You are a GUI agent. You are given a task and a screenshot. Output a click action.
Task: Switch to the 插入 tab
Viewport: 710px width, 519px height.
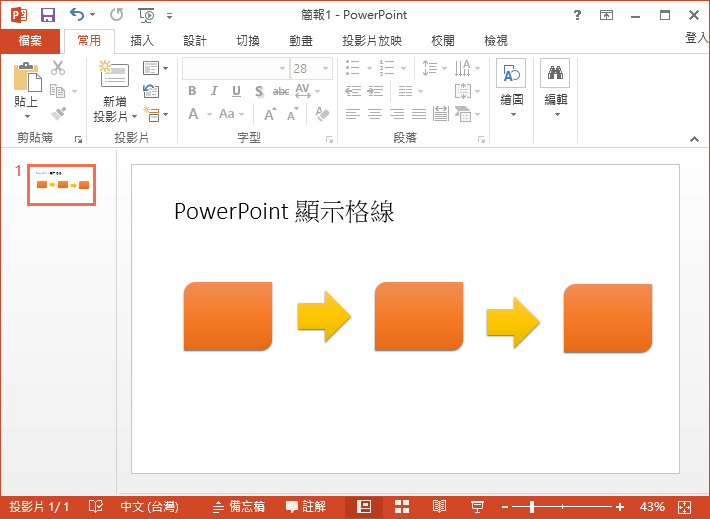(142, 41)
